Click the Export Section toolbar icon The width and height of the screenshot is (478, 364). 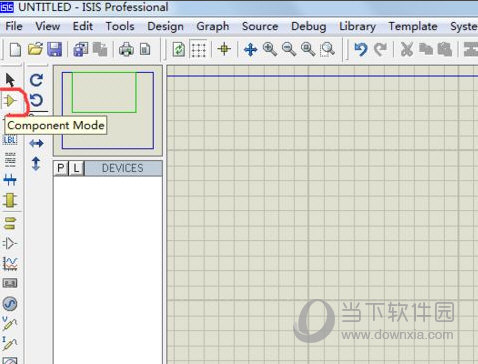[100, 50]
